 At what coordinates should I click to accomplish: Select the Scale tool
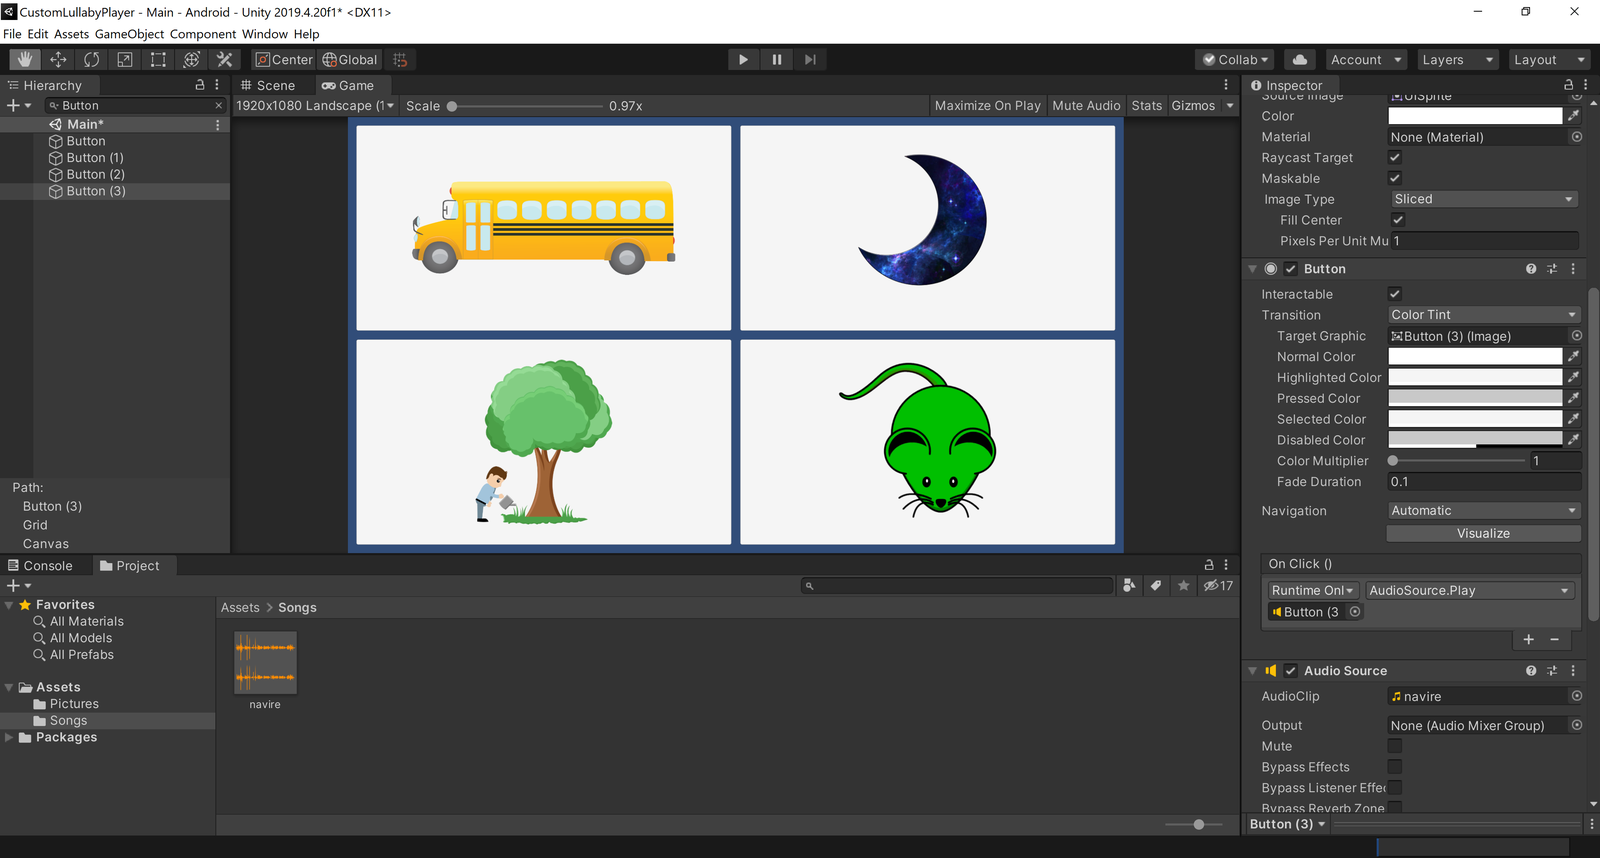pos(125,60)
